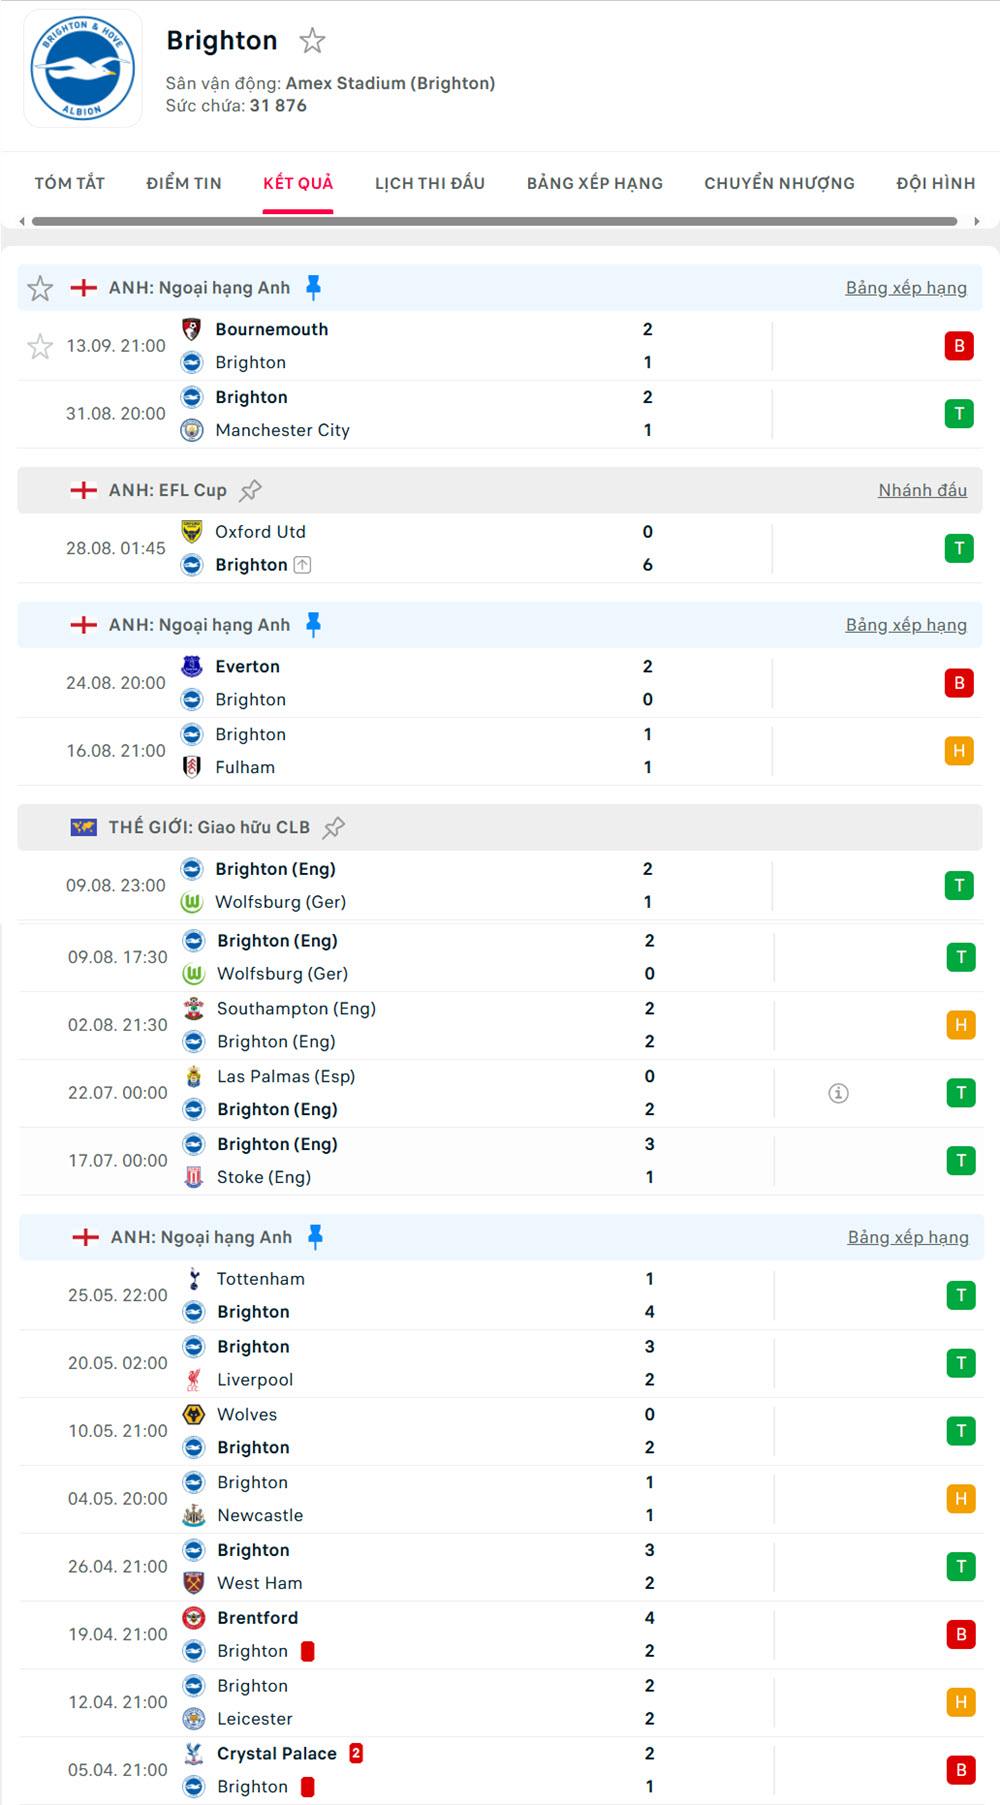
Task: Click the globe icon on THẾ GIỚI section
Action: pos(83,827)
